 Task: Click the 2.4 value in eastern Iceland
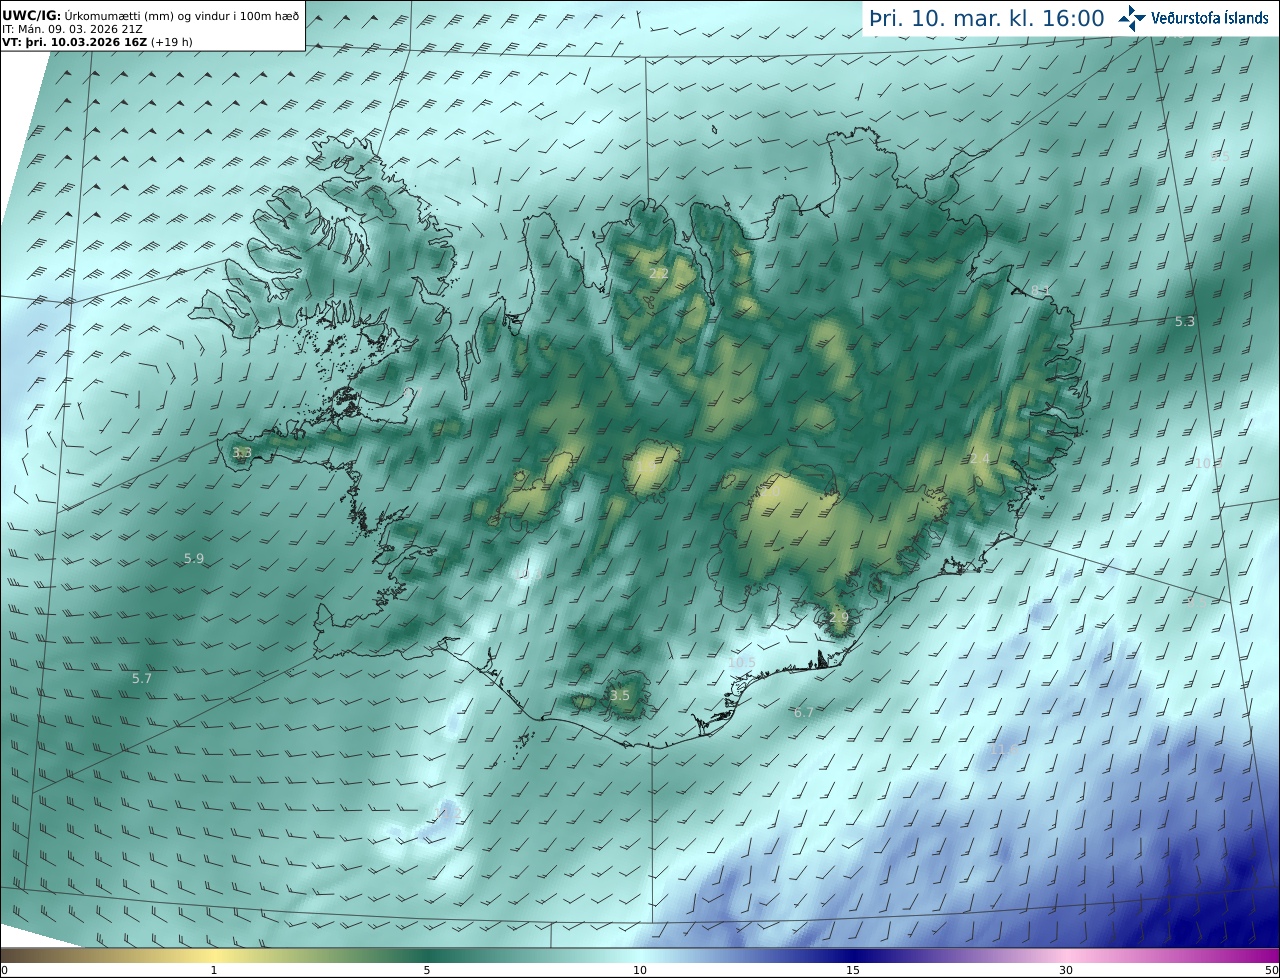click(980, 458)
